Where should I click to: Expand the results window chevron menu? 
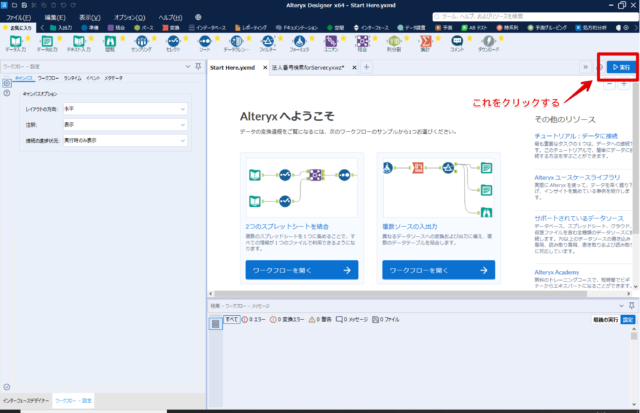click(621, 306)
